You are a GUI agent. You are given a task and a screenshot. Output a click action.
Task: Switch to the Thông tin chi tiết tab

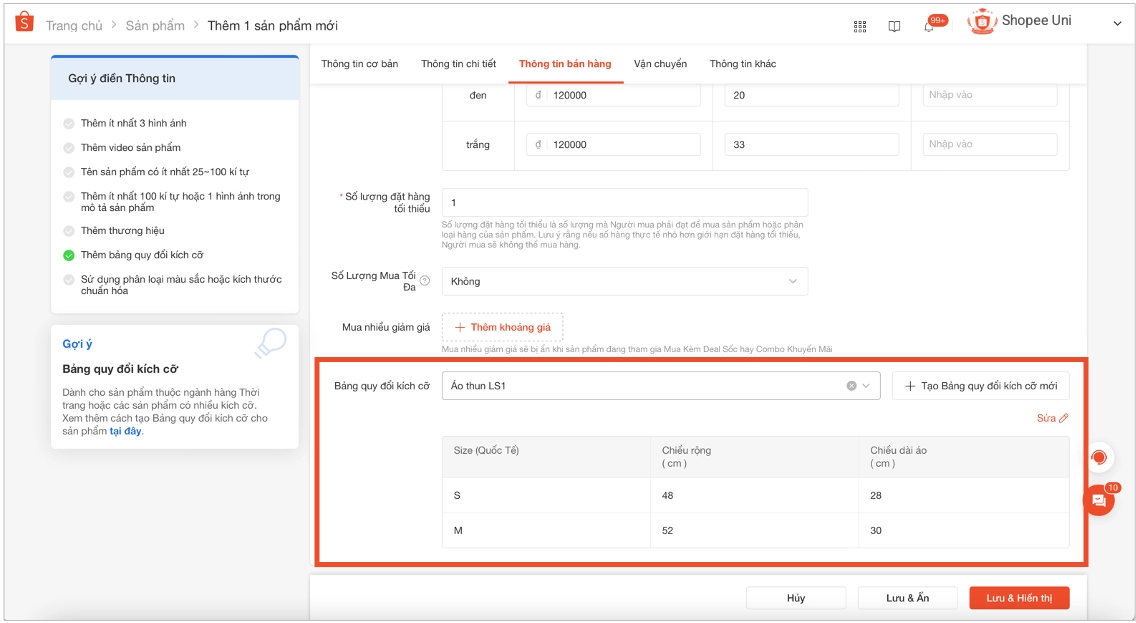(x=459, y=64)
